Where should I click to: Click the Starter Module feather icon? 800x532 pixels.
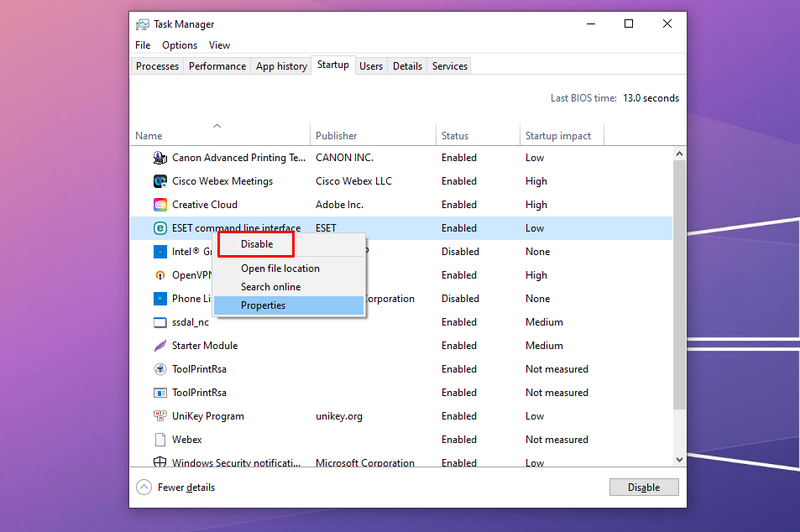pos(160,345)
